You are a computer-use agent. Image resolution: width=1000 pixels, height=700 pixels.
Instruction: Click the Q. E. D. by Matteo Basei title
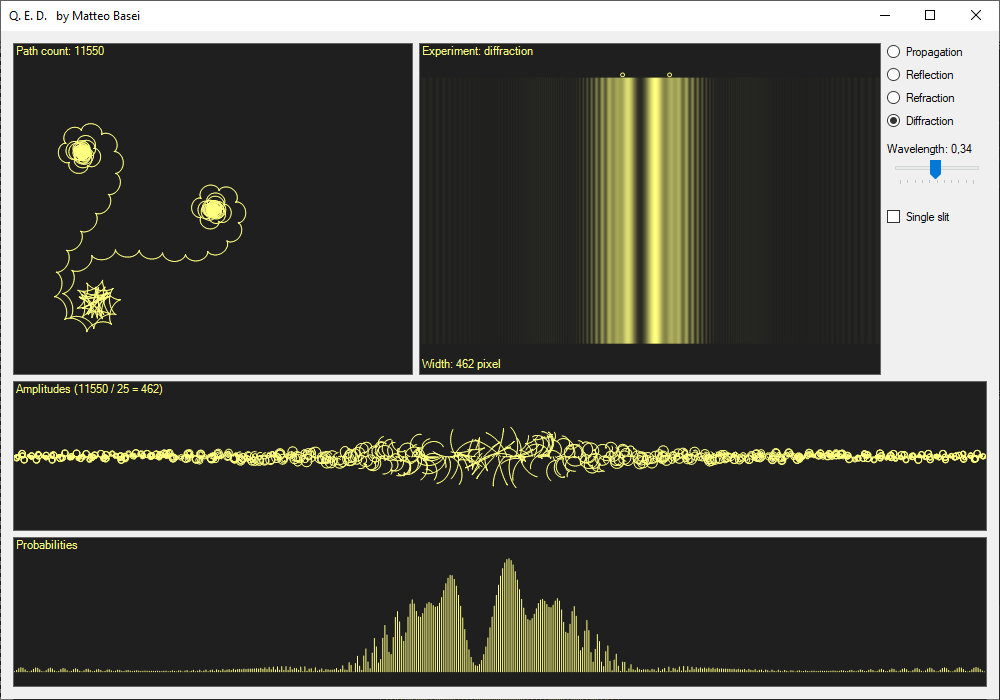point(75,16)
